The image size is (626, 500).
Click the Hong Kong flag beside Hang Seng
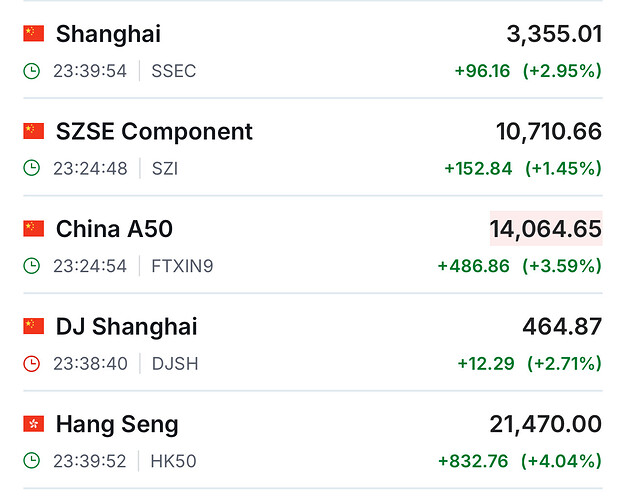pyautogui.click(x=34, y=424)
